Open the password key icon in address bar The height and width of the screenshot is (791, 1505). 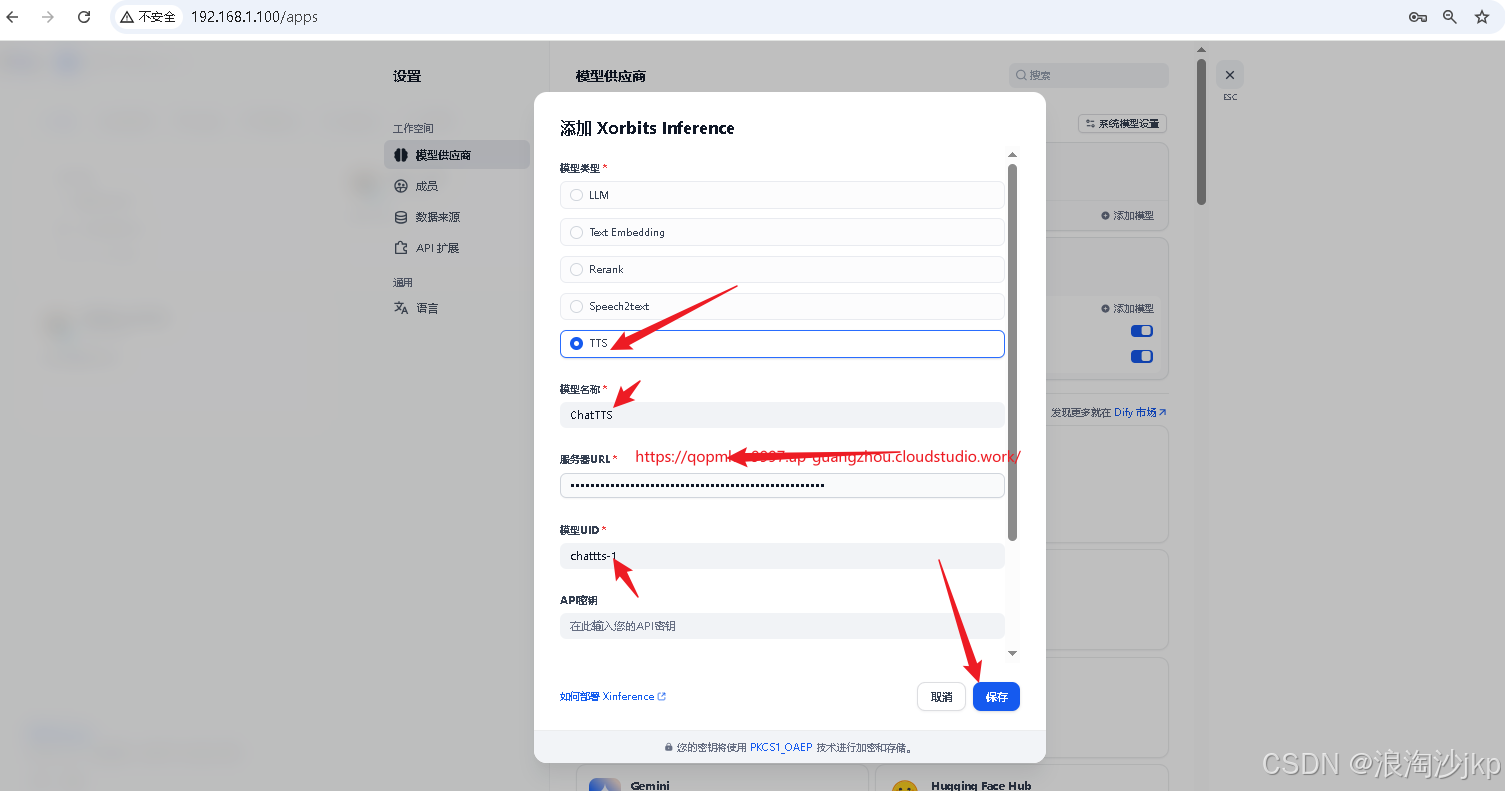[1417, 17]
